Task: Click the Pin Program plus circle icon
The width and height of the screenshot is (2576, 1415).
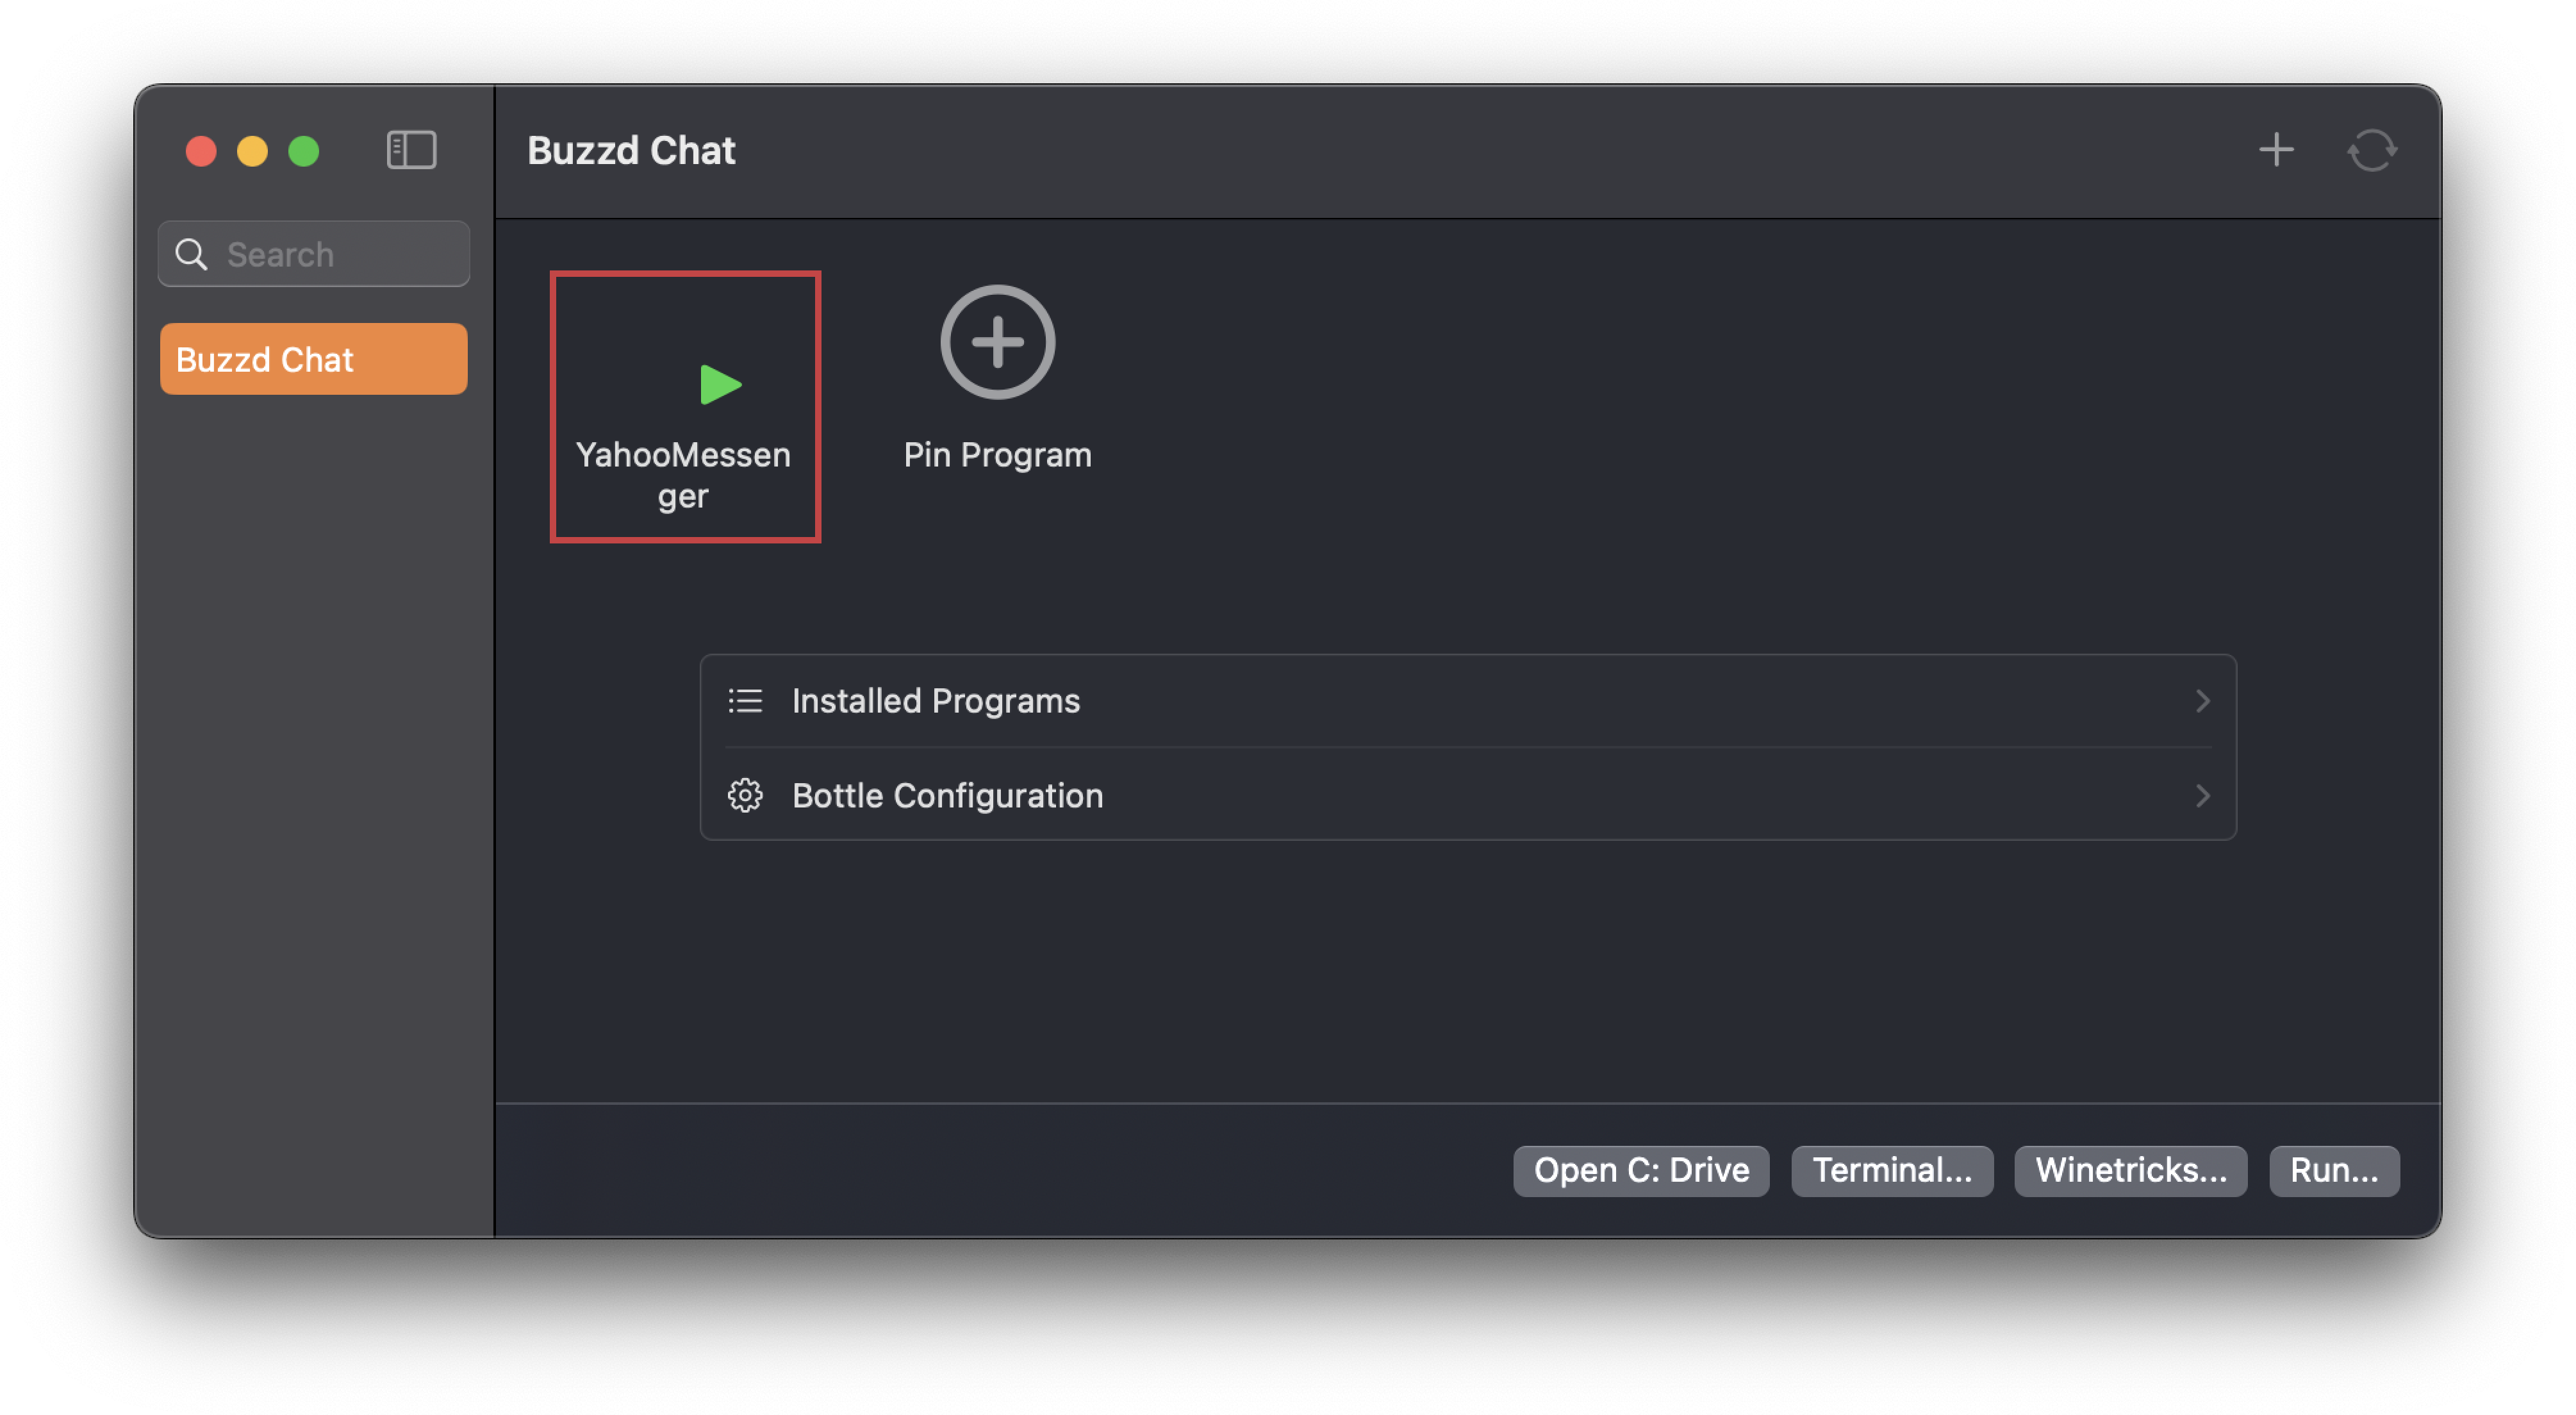Action: [x=997, y=342]
